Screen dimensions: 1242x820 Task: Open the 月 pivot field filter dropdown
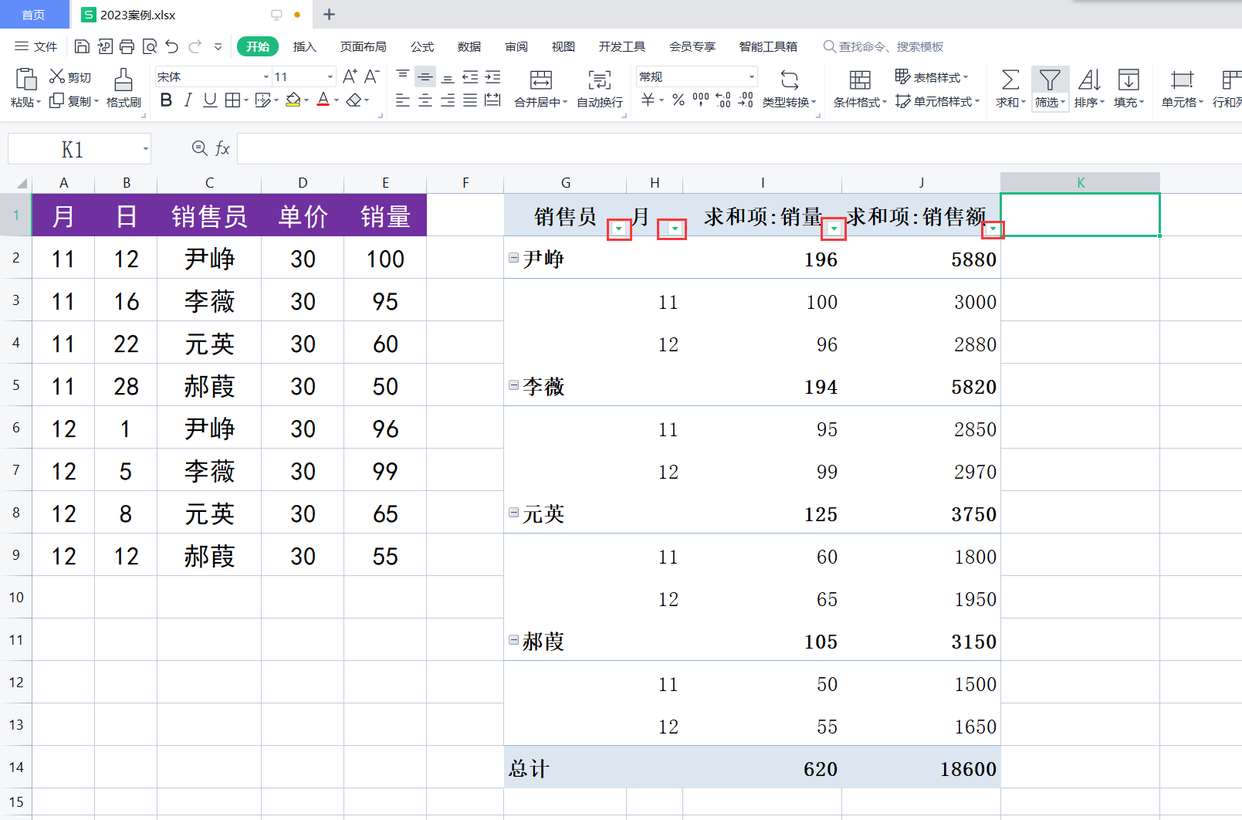pos(675,230)
